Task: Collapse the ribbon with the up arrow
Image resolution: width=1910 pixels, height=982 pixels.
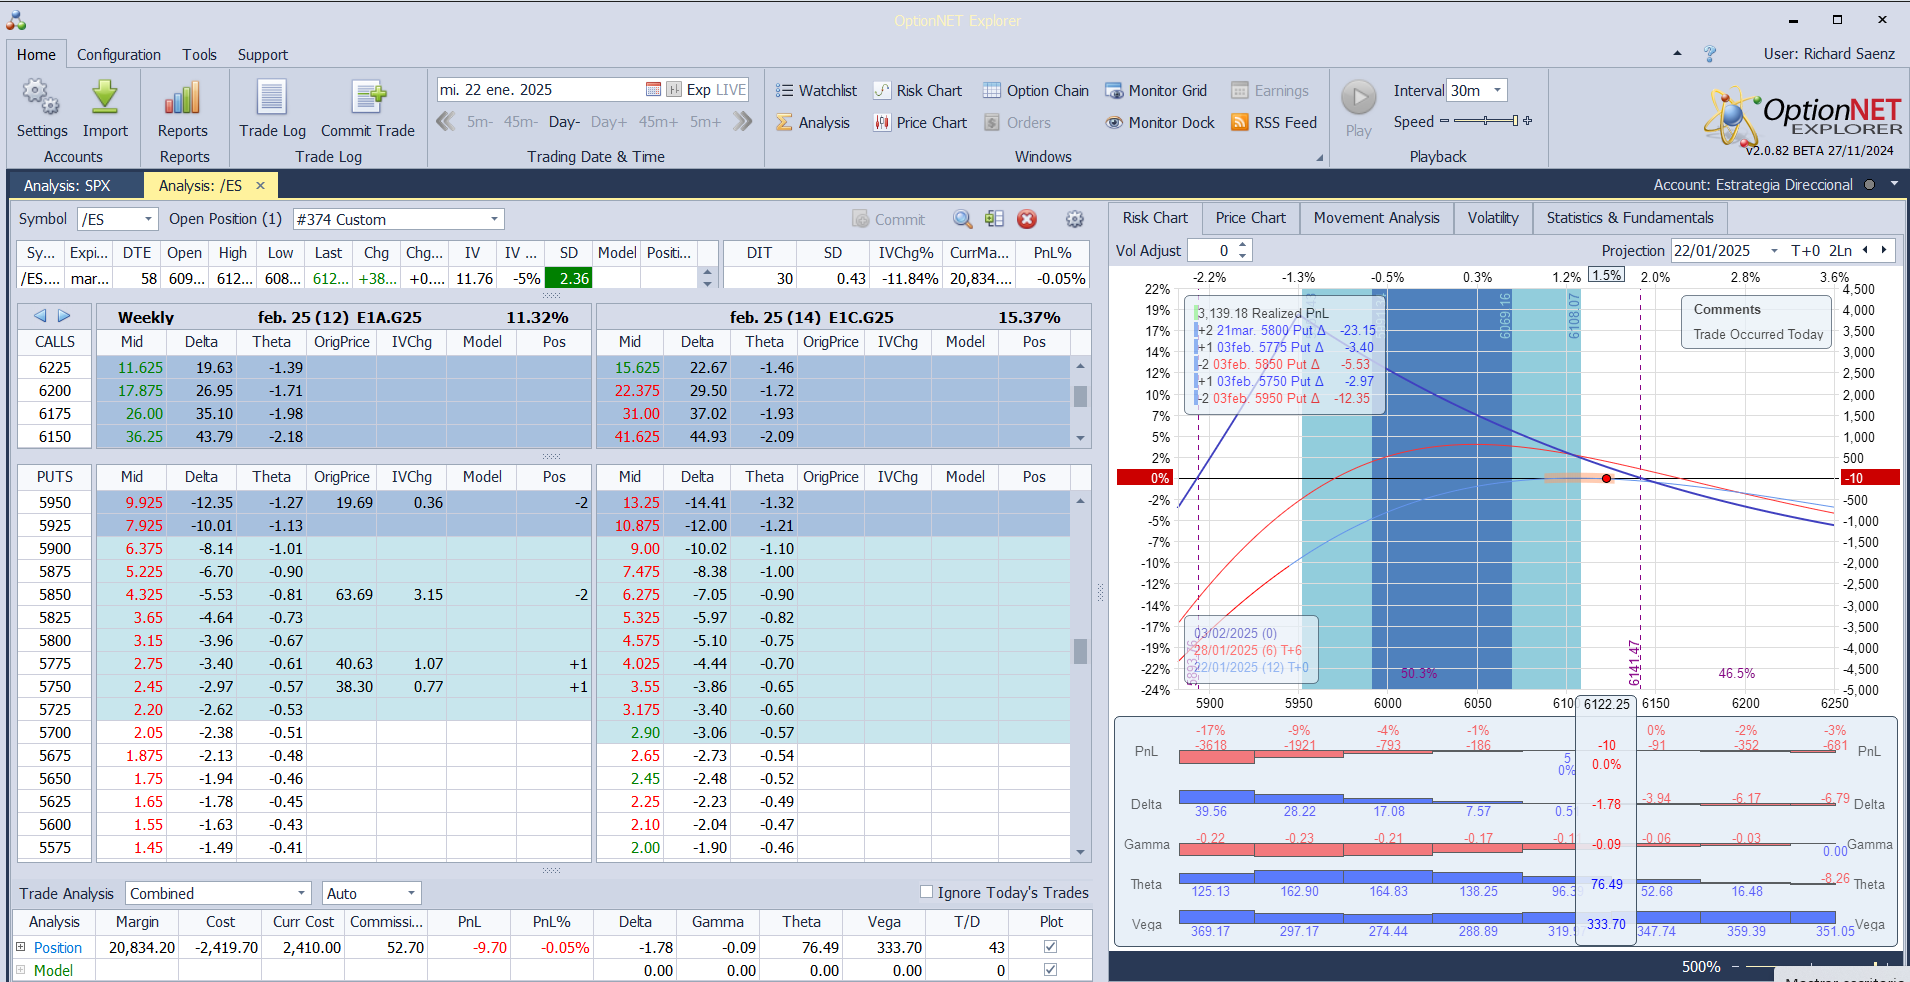Action: (x=1677, y=54)
